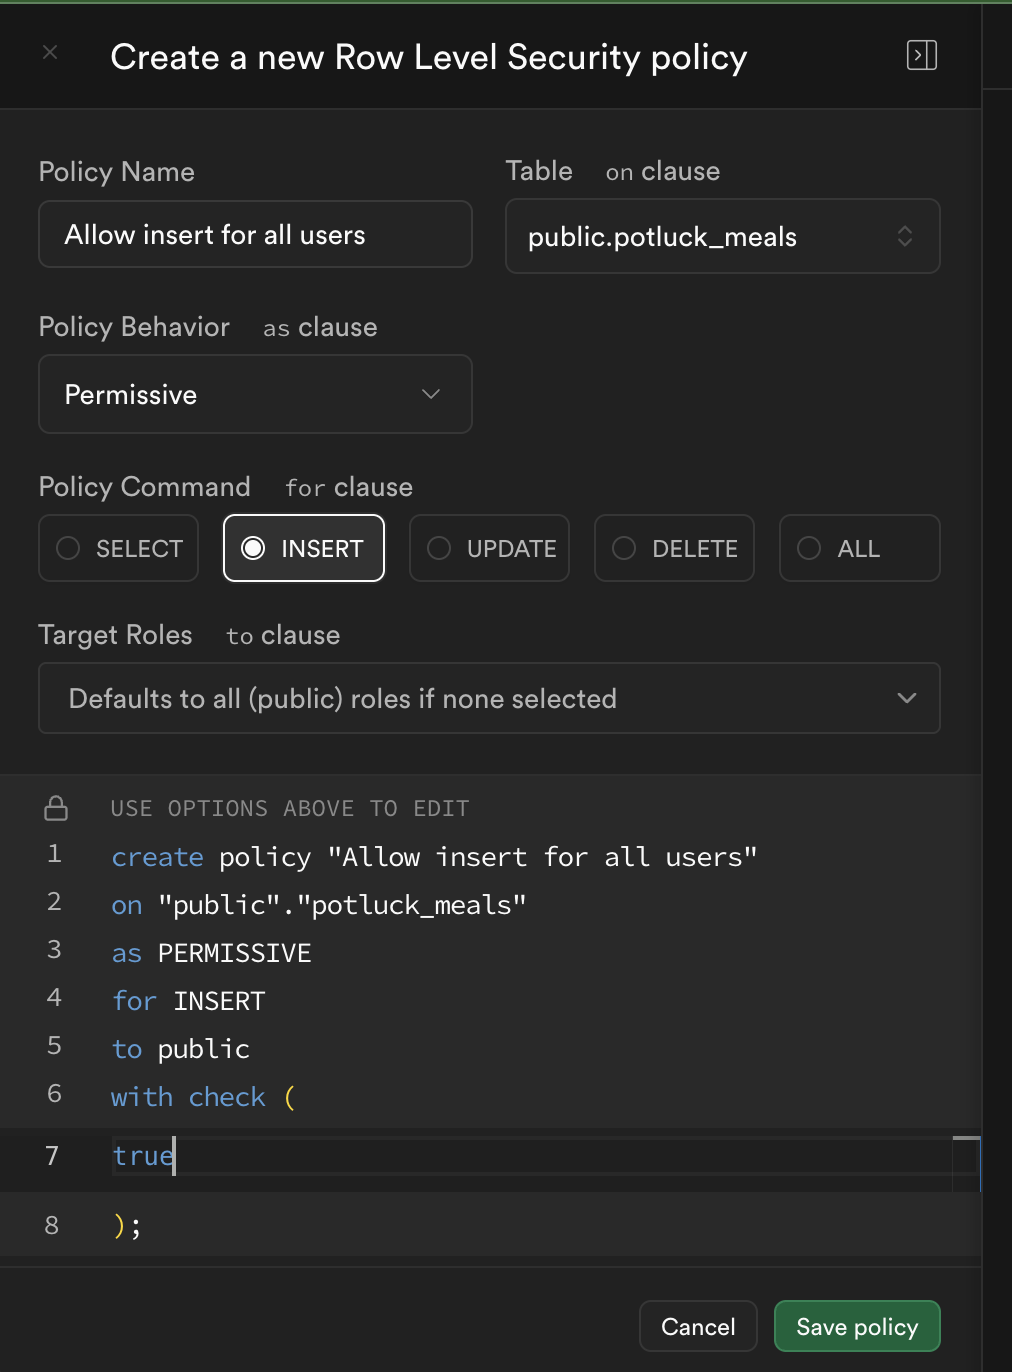
Task: Place cursor on the true expression at line 7
Action: pyautogui.click(x=142, y=1156)
